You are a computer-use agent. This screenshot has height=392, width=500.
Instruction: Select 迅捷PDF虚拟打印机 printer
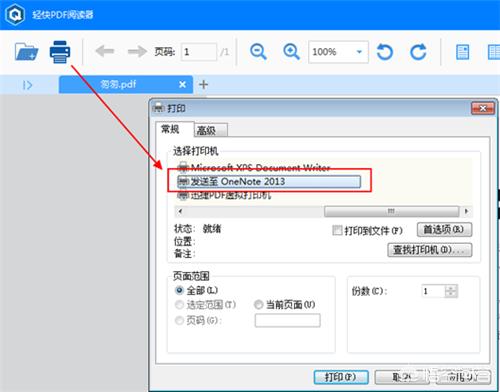[225, 195]
